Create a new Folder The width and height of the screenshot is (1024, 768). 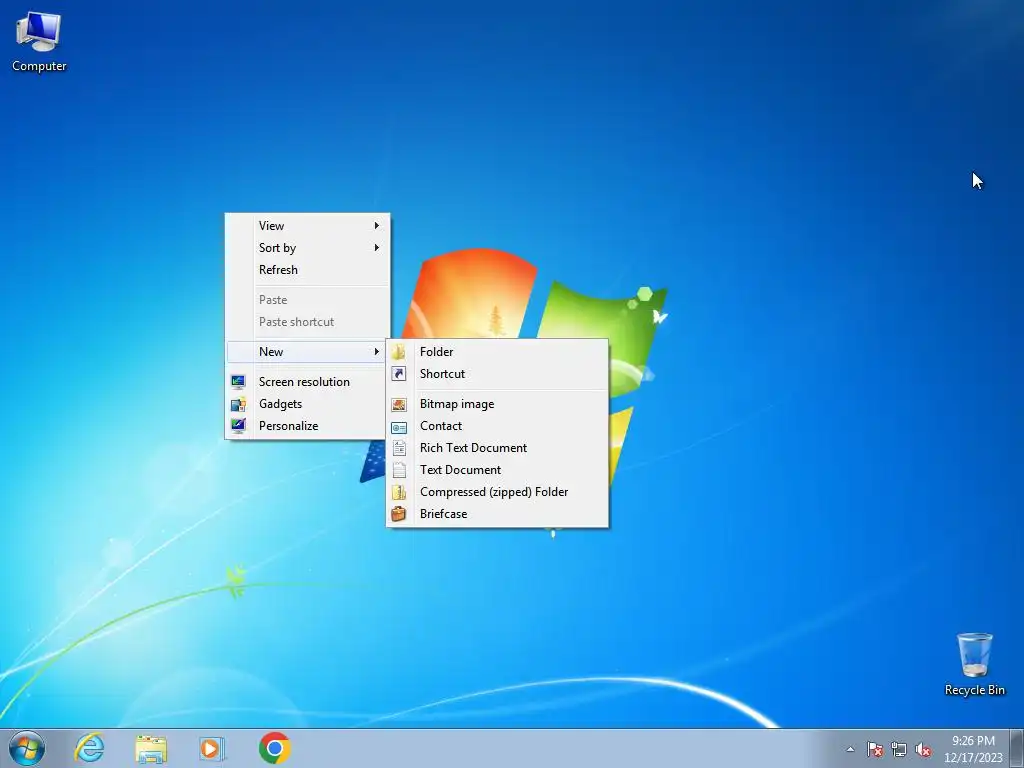click(x=498, y=351)
